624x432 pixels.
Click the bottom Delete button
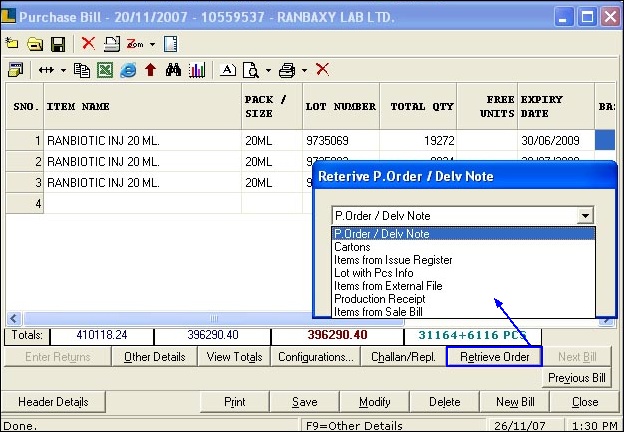click(445, 402)
